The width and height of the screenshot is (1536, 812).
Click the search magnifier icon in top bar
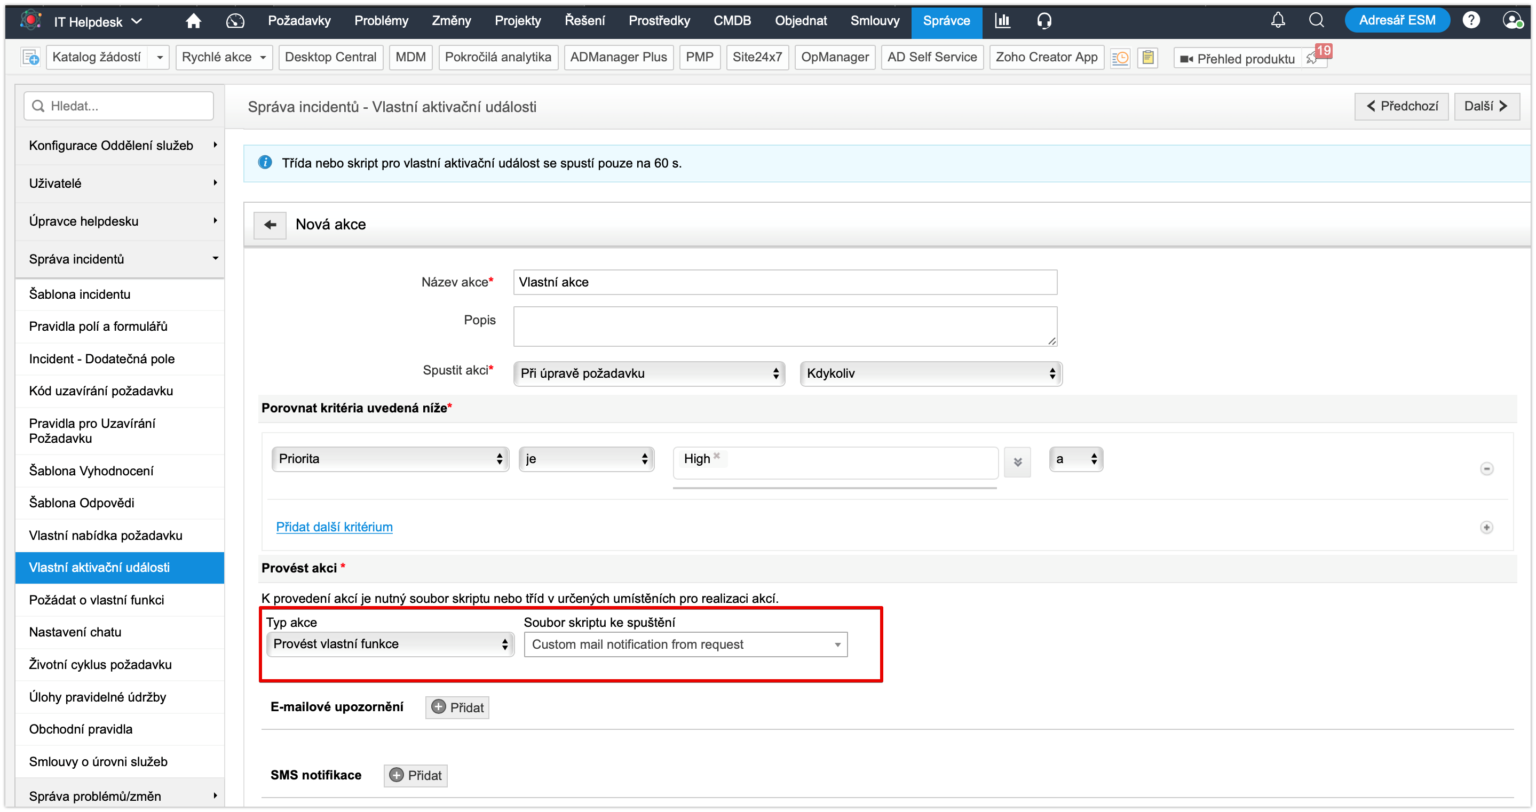[1316, 20]
